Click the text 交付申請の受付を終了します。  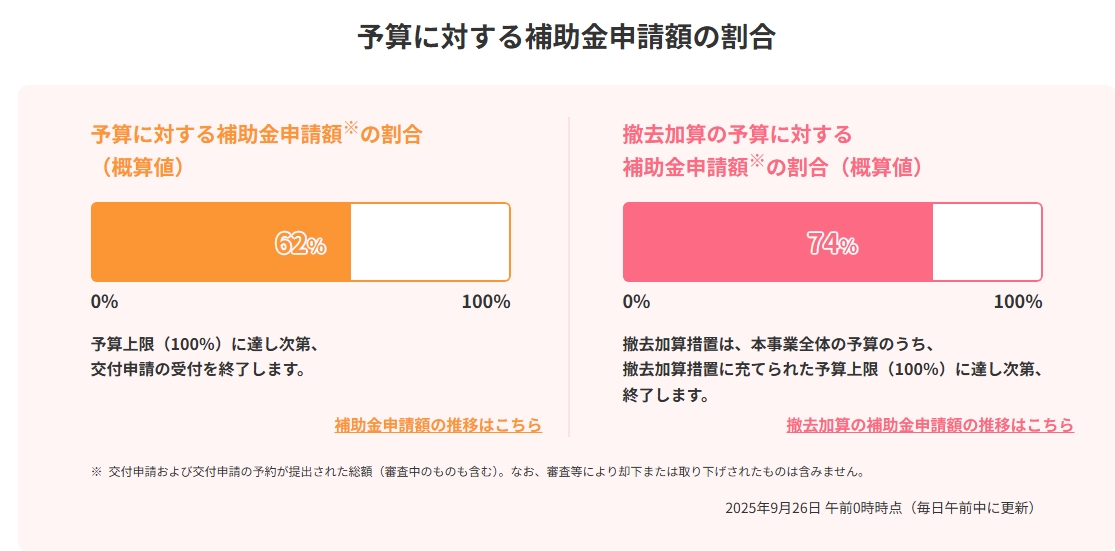pyautogui.click(x=198, y=370)
